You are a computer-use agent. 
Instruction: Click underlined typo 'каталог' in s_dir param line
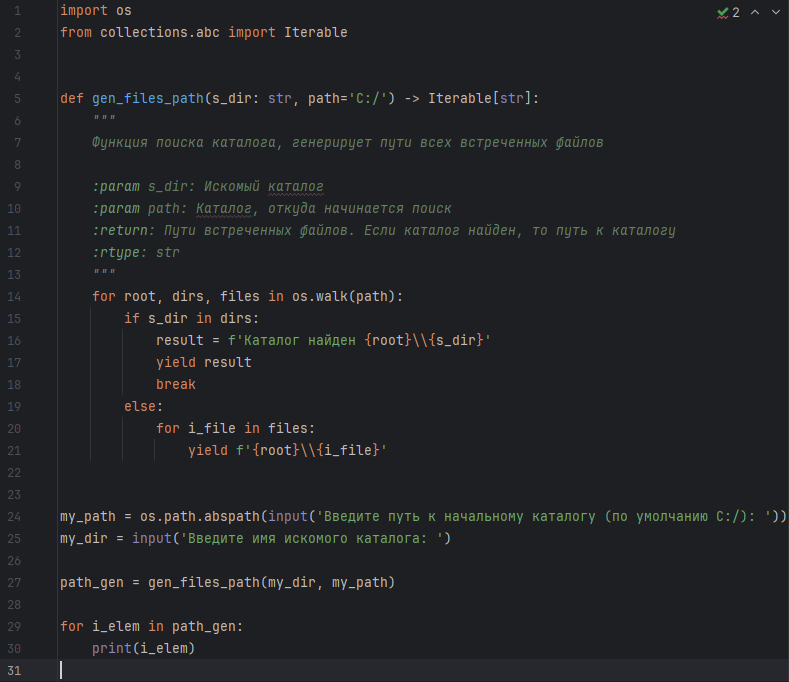[x=295, y=187]
